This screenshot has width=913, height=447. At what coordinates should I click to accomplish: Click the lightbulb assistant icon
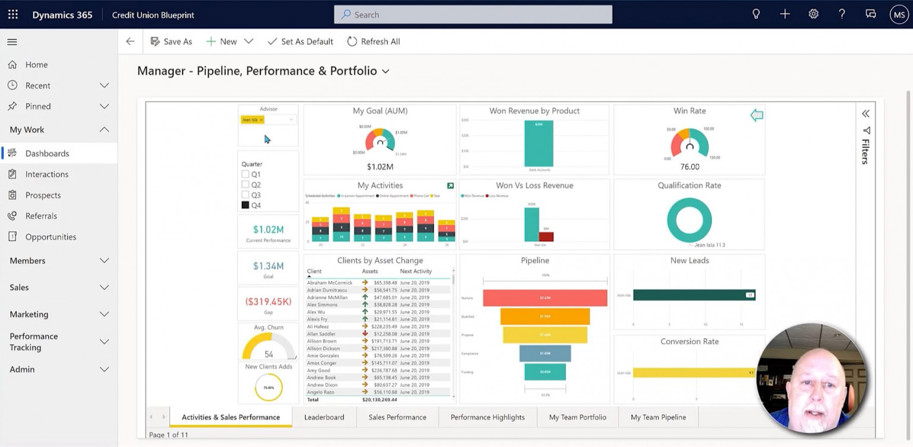[756, 15]
